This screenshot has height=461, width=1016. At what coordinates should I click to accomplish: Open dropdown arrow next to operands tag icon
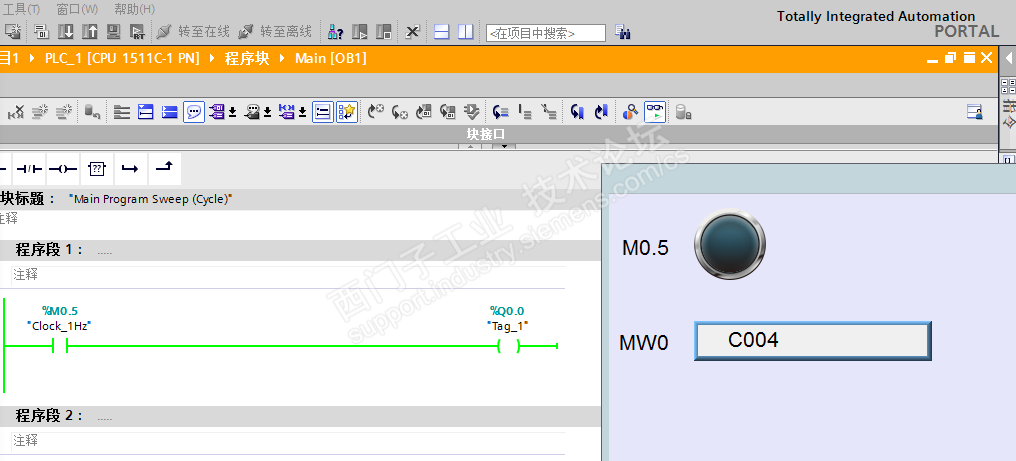point(232,113)
